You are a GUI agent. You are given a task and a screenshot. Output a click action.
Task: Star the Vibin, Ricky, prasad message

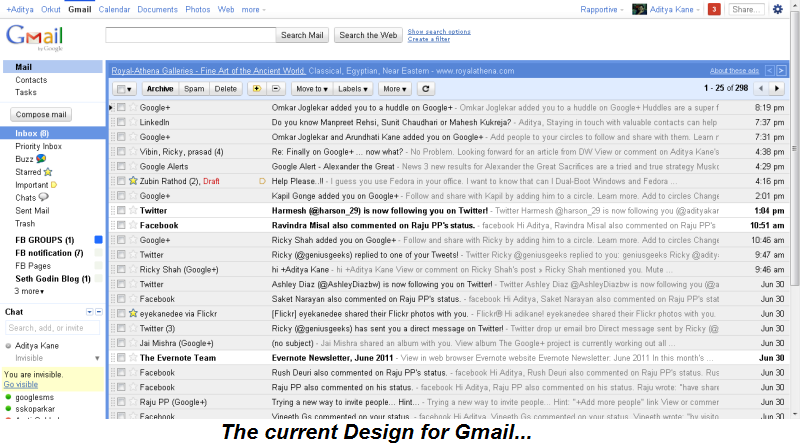(133, 152)
